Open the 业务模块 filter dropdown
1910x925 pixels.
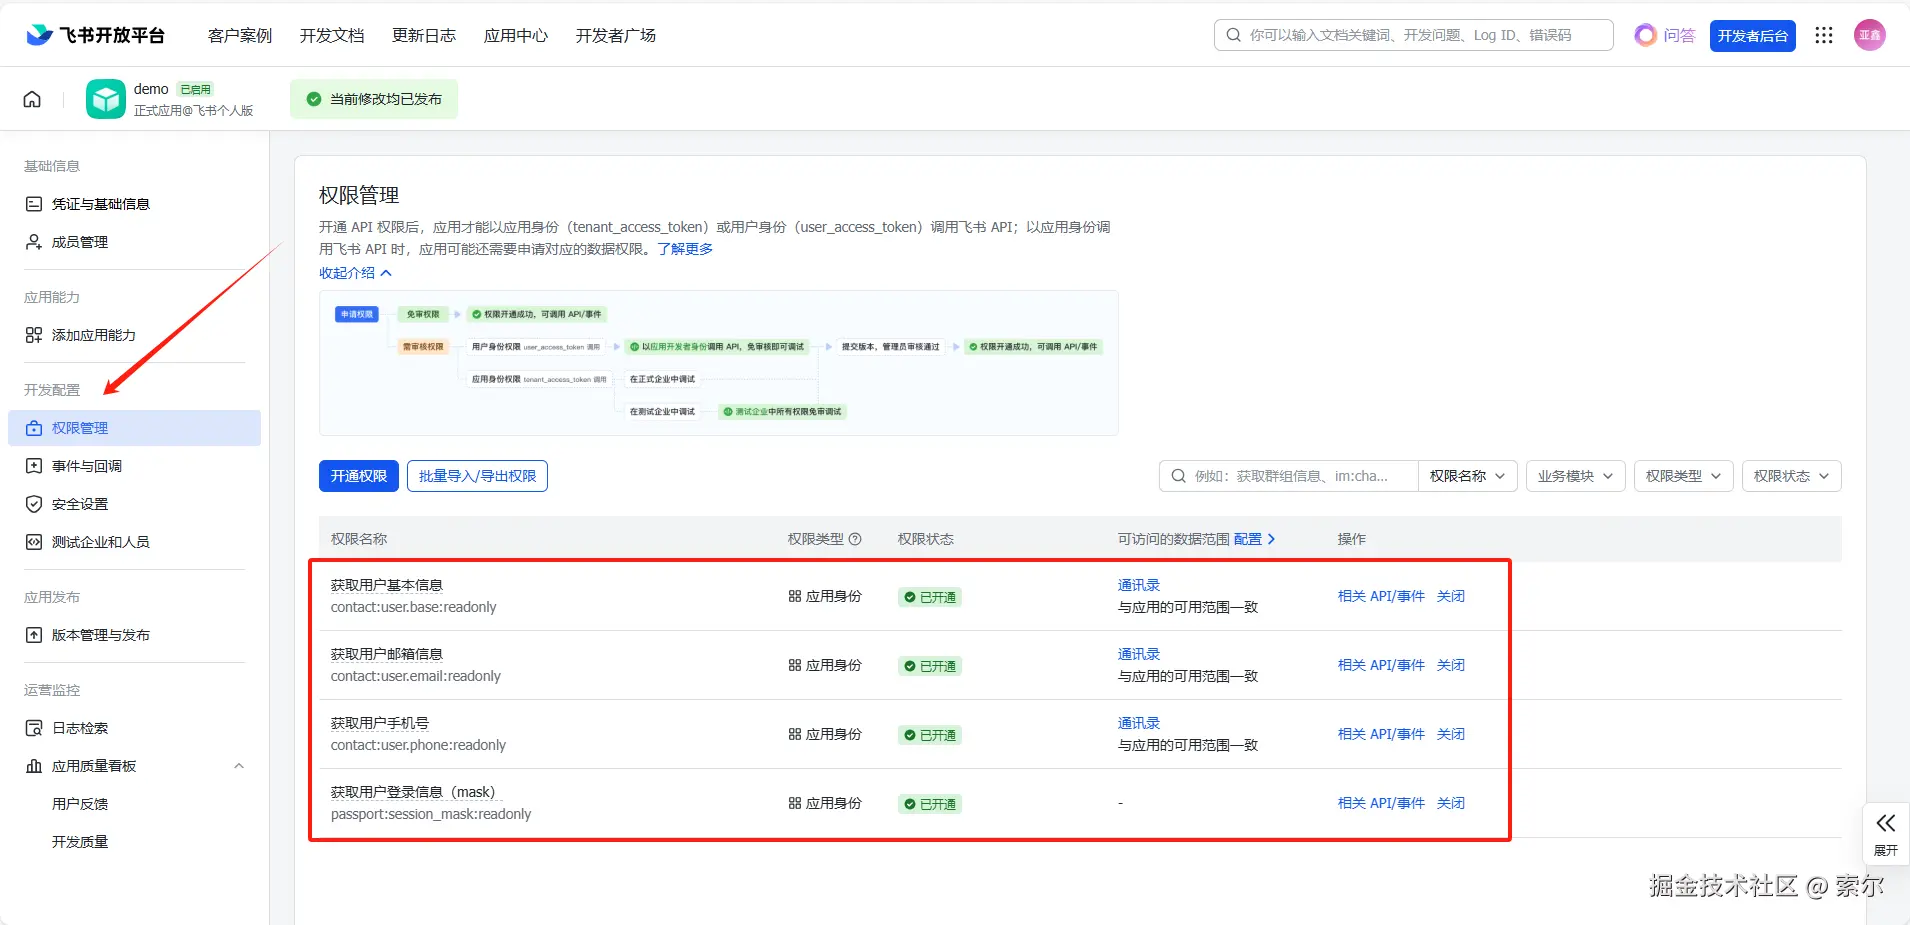point(1576,476)
